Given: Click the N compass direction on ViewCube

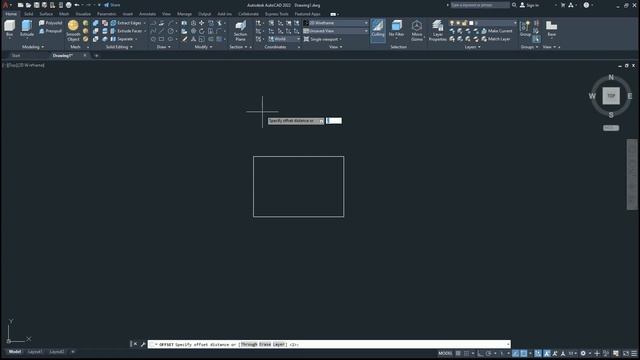Looking at the screenshot, I should point(611,77).
